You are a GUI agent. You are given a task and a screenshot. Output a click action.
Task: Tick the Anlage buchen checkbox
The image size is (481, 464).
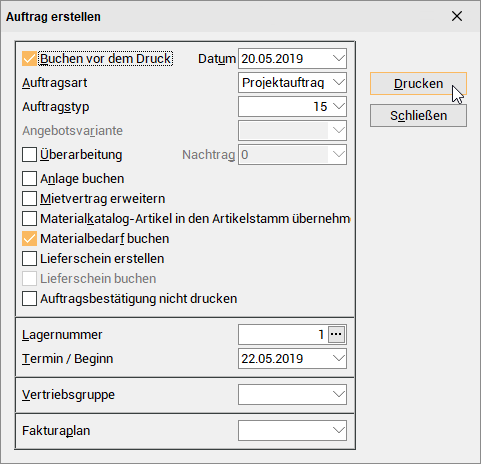(x=29, y=179)
